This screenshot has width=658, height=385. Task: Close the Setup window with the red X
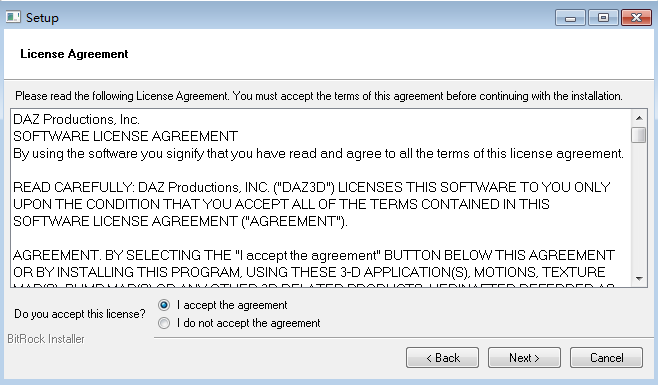click(x=636, y=18)
